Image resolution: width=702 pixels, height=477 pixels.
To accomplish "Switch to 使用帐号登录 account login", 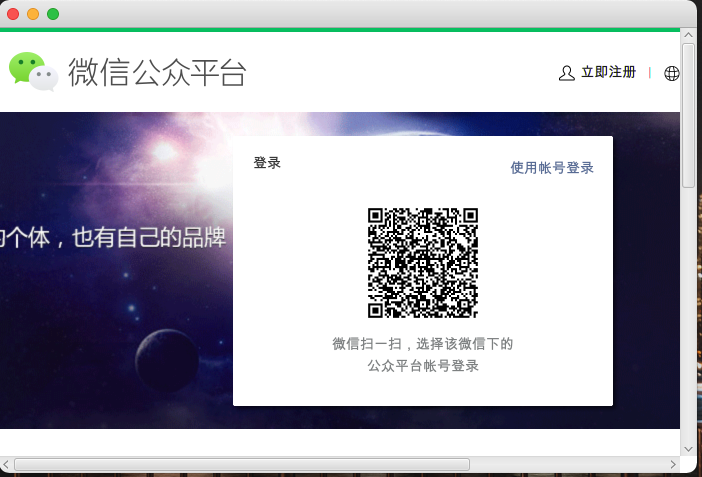I will [552, 168].
